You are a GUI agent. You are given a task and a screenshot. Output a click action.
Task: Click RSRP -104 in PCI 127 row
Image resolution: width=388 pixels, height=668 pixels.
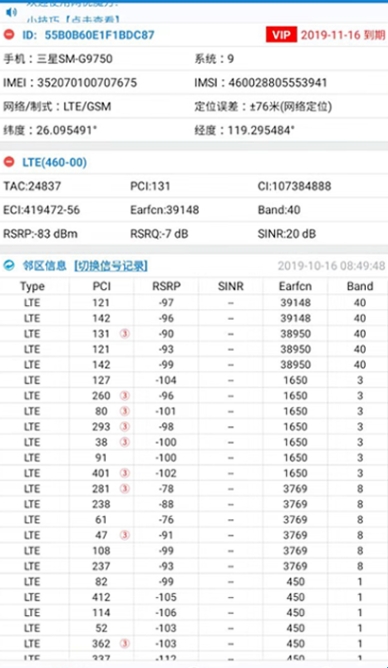click(x=166, y=380)
